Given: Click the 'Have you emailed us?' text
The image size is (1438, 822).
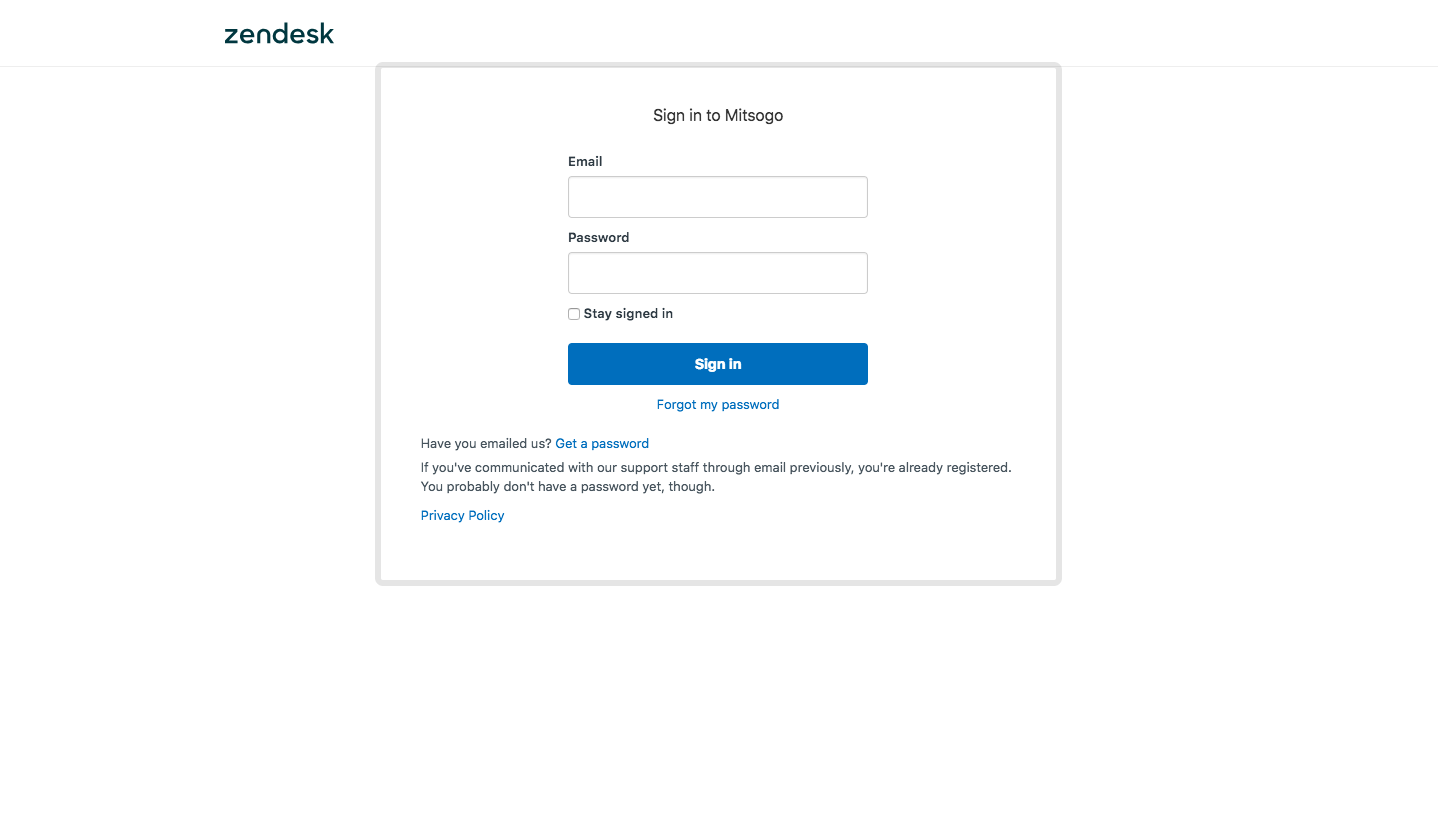Looking at the screenshot, I should click(x=486, y=444).
